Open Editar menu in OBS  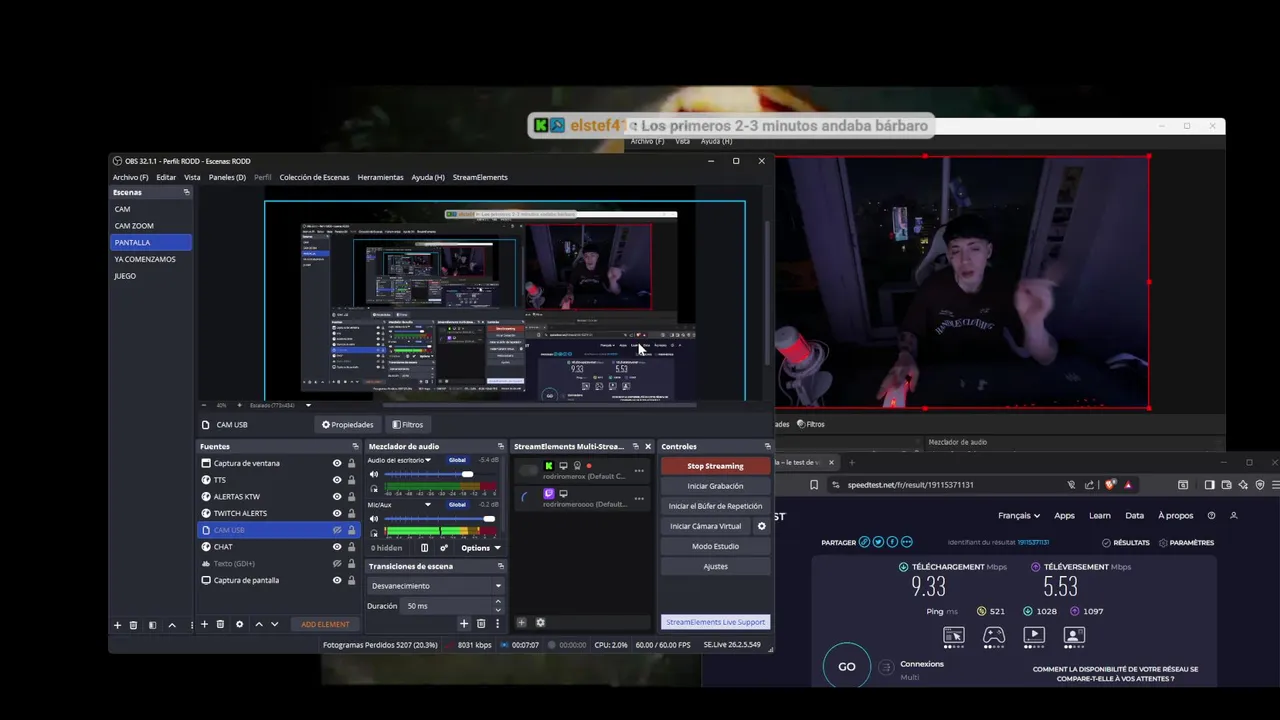[166, 177]
